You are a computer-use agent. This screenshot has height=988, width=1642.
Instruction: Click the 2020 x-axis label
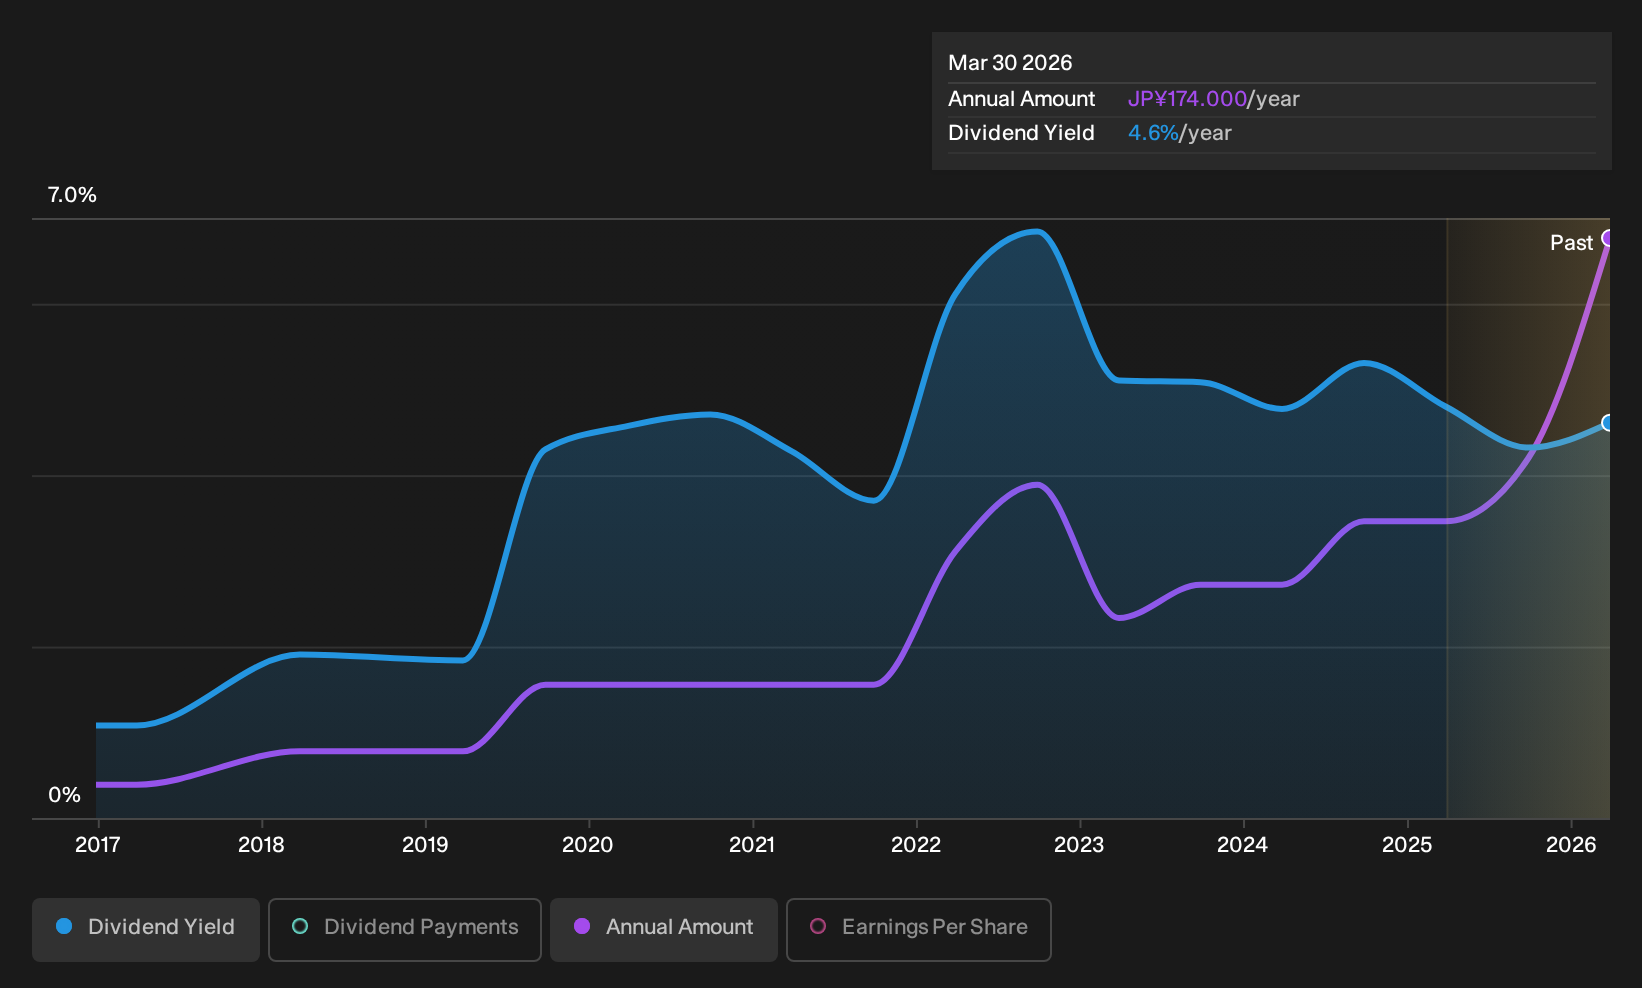tap(588, 845)
